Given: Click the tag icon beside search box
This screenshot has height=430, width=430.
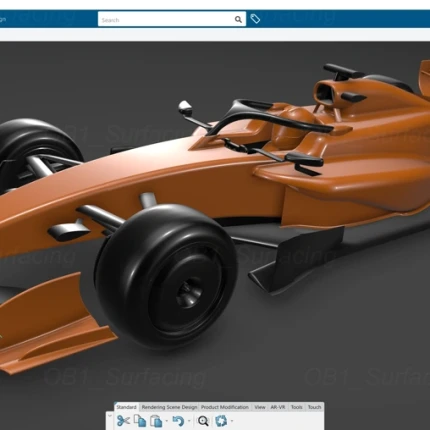Looking at the screenshot, I should click(255, 19).
